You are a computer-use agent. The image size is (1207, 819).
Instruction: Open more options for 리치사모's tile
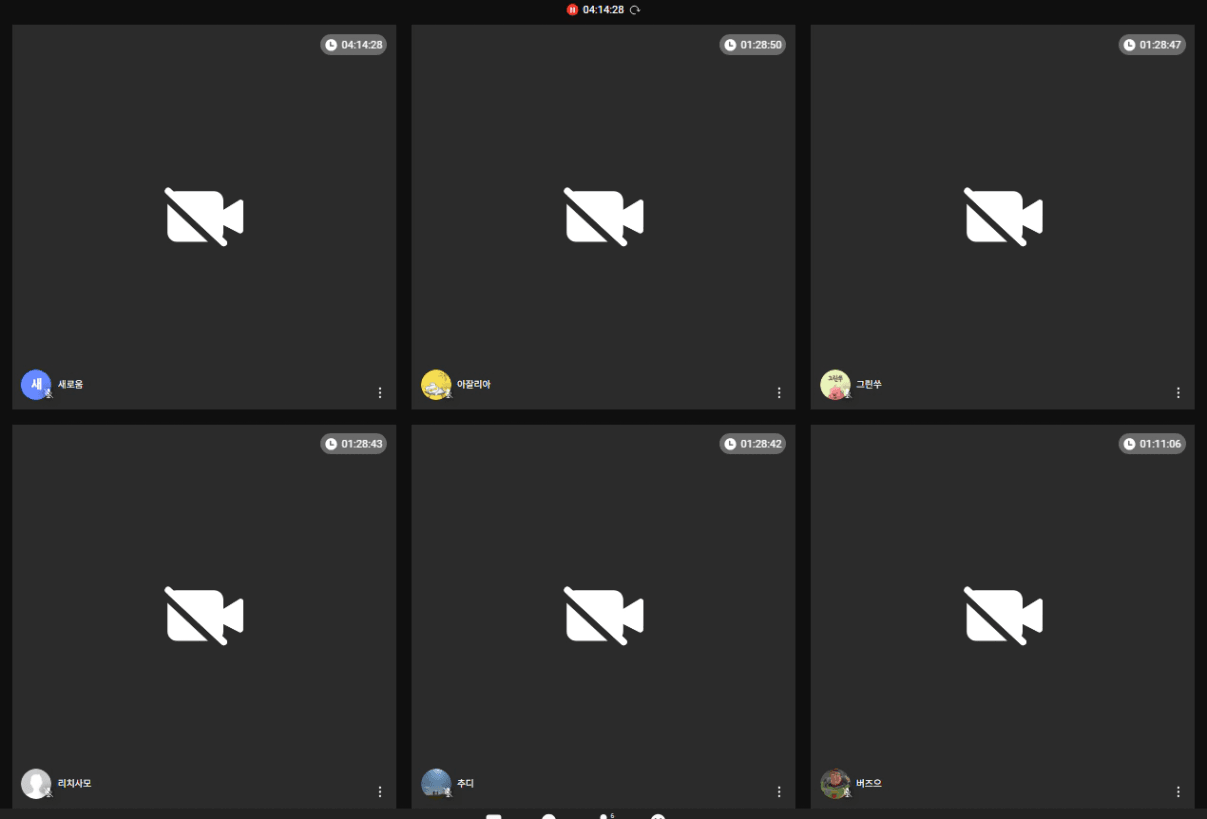point(380,792)
